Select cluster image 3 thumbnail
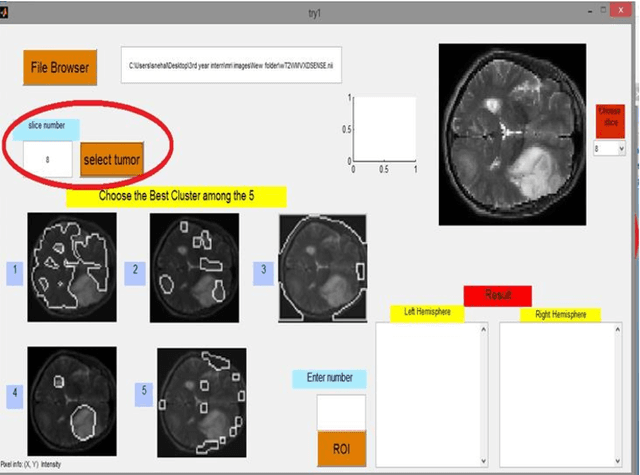This screenshot has width=640, height=475. [x=322, y=269]
